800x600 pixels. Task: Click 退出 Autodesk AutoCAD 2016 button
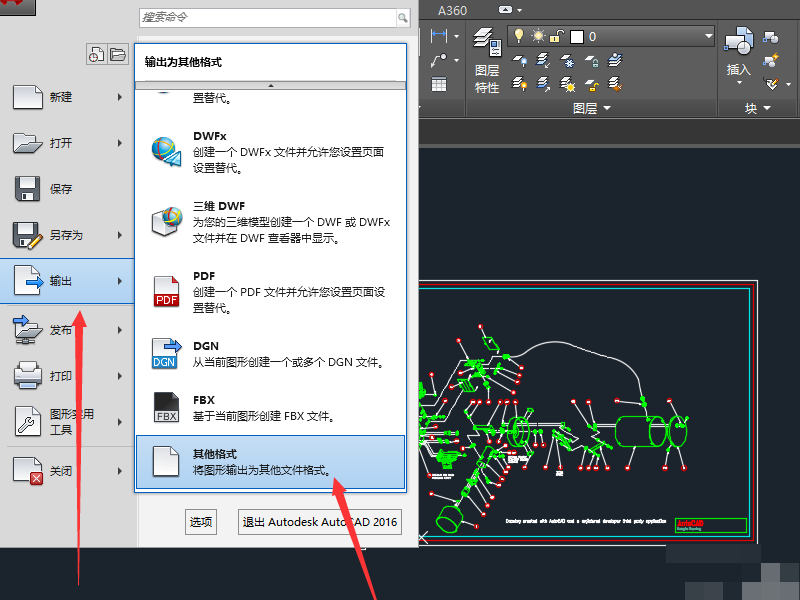click(x=320, y=522)
